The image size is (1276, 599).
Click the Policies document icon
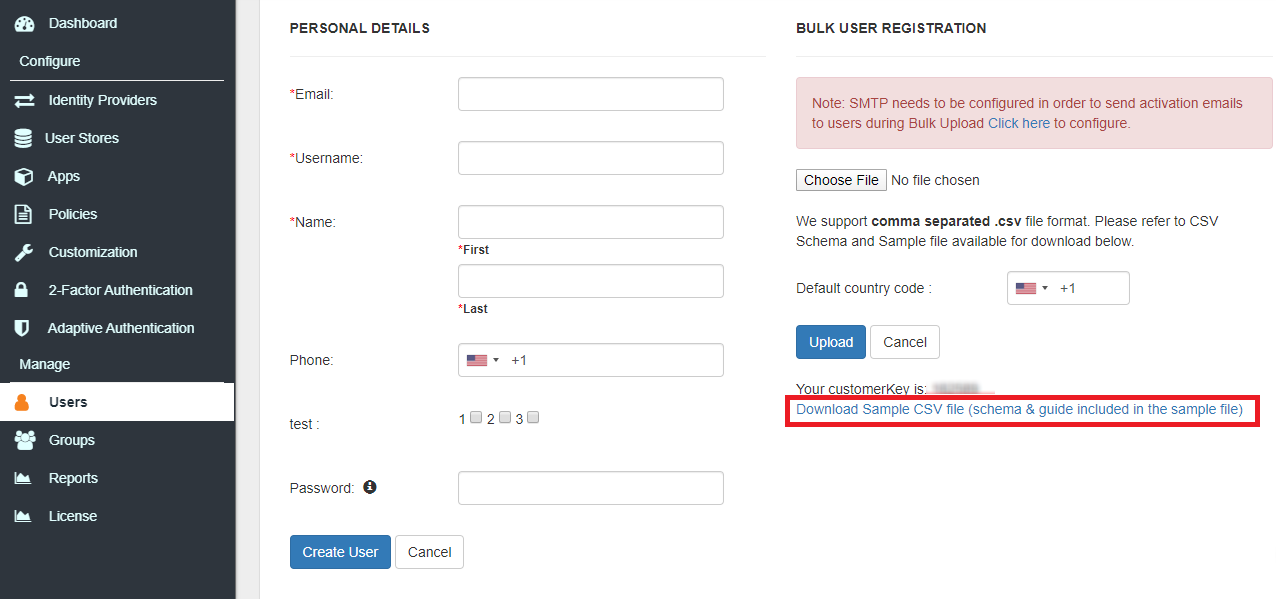[x=23, y=214]
